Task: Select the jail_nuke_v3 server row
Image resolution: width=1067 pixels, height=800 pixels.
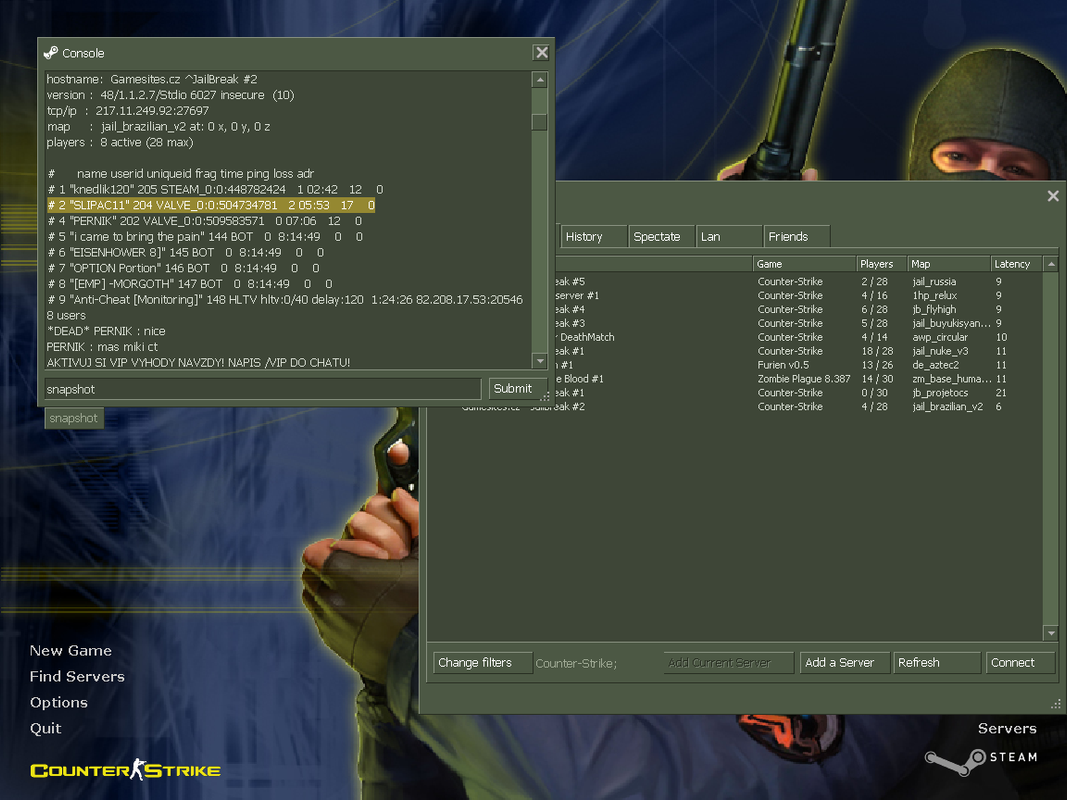Action: 798,351
